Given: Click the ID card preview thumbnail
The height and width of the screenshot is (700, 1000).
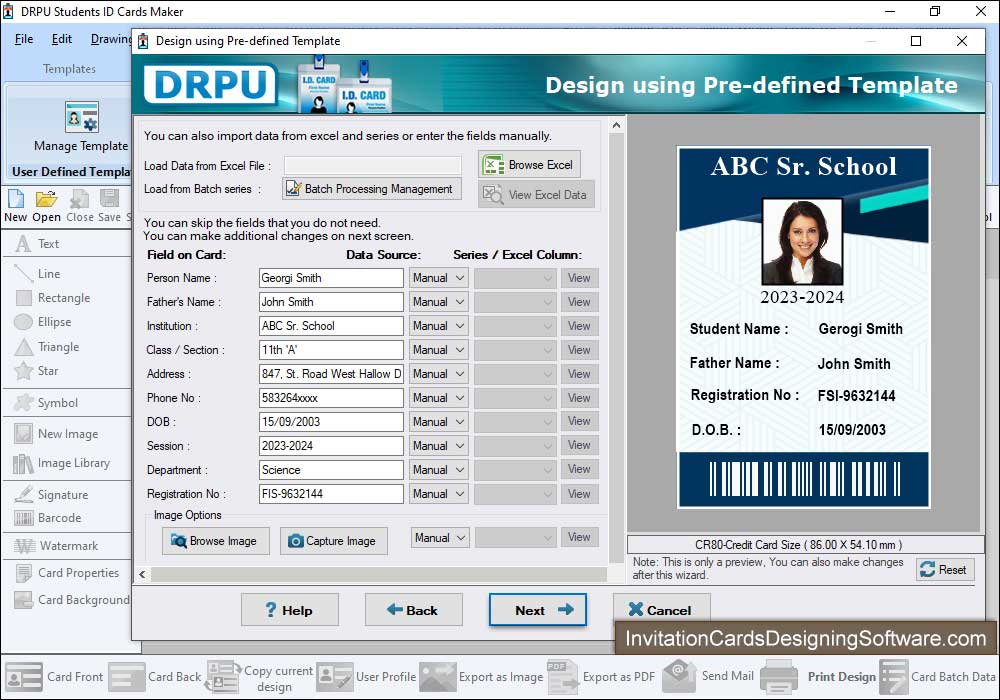Looking at the screenshot, I should [804, 327].
